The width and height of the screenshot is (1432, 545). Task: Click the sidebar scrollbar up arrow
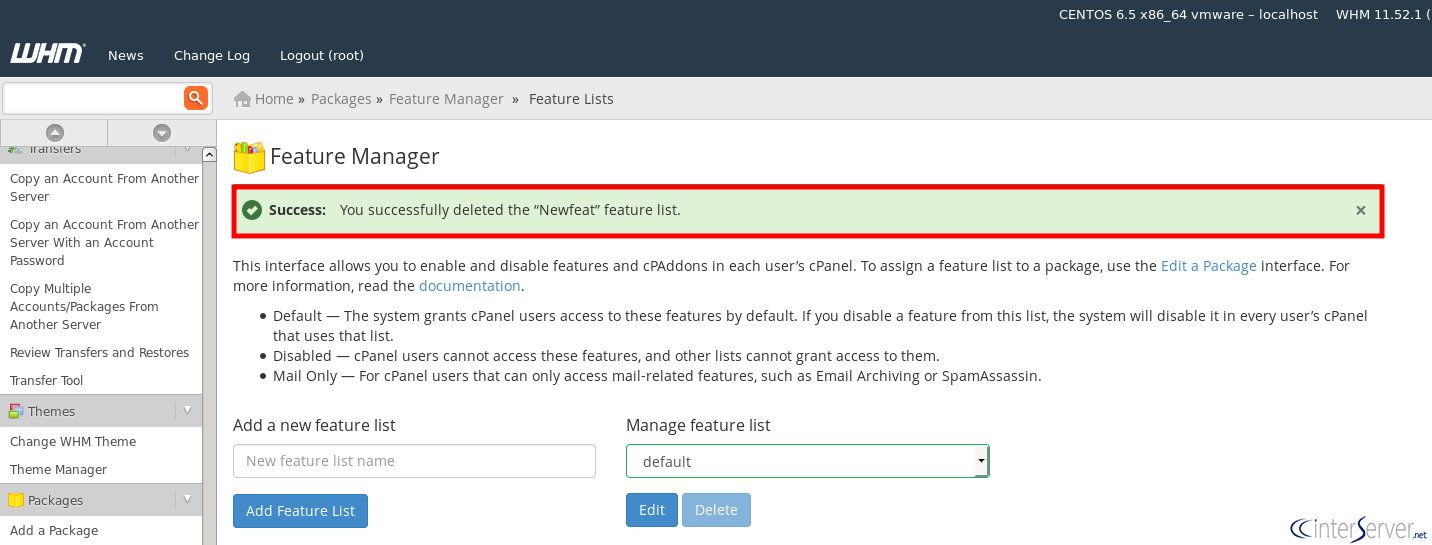209,154
